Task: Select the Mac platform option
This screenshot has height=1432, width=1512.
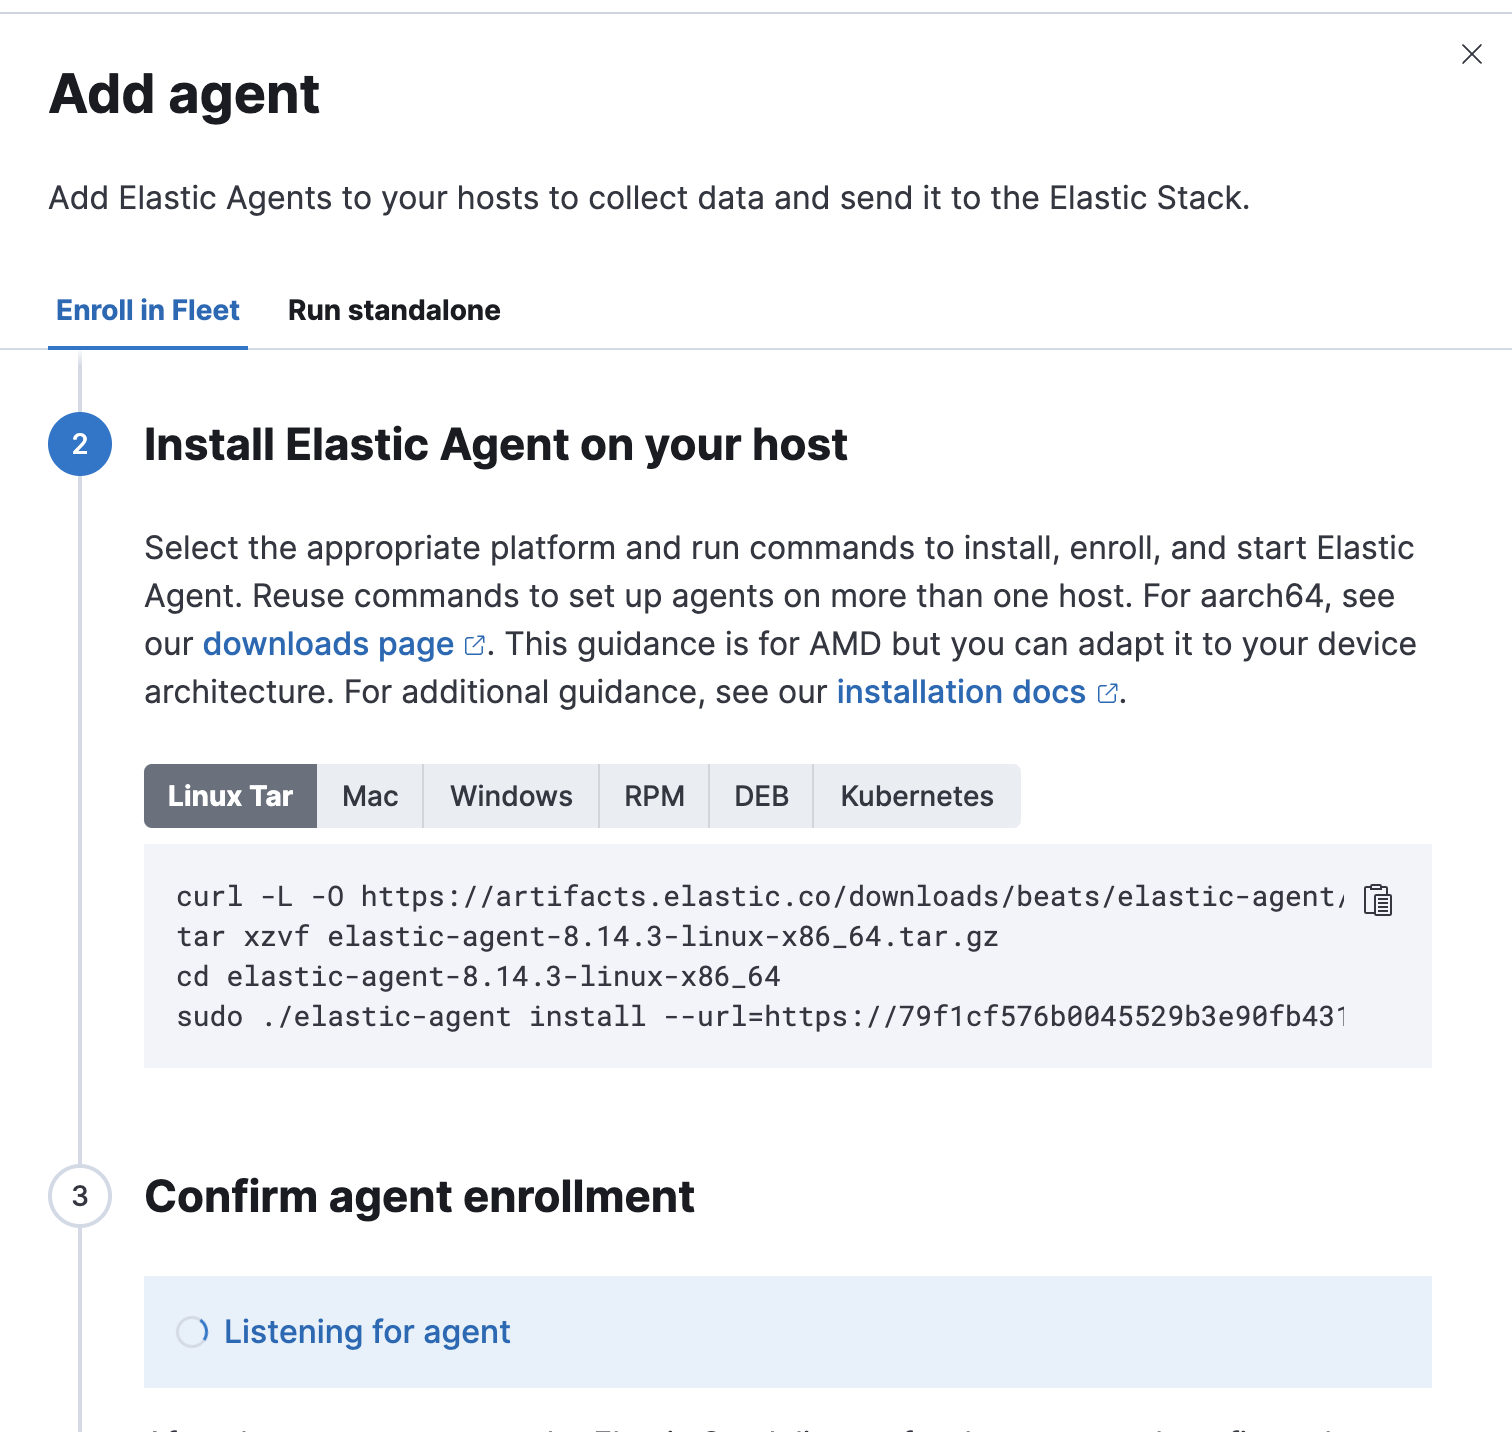Action: coord(370,796)
